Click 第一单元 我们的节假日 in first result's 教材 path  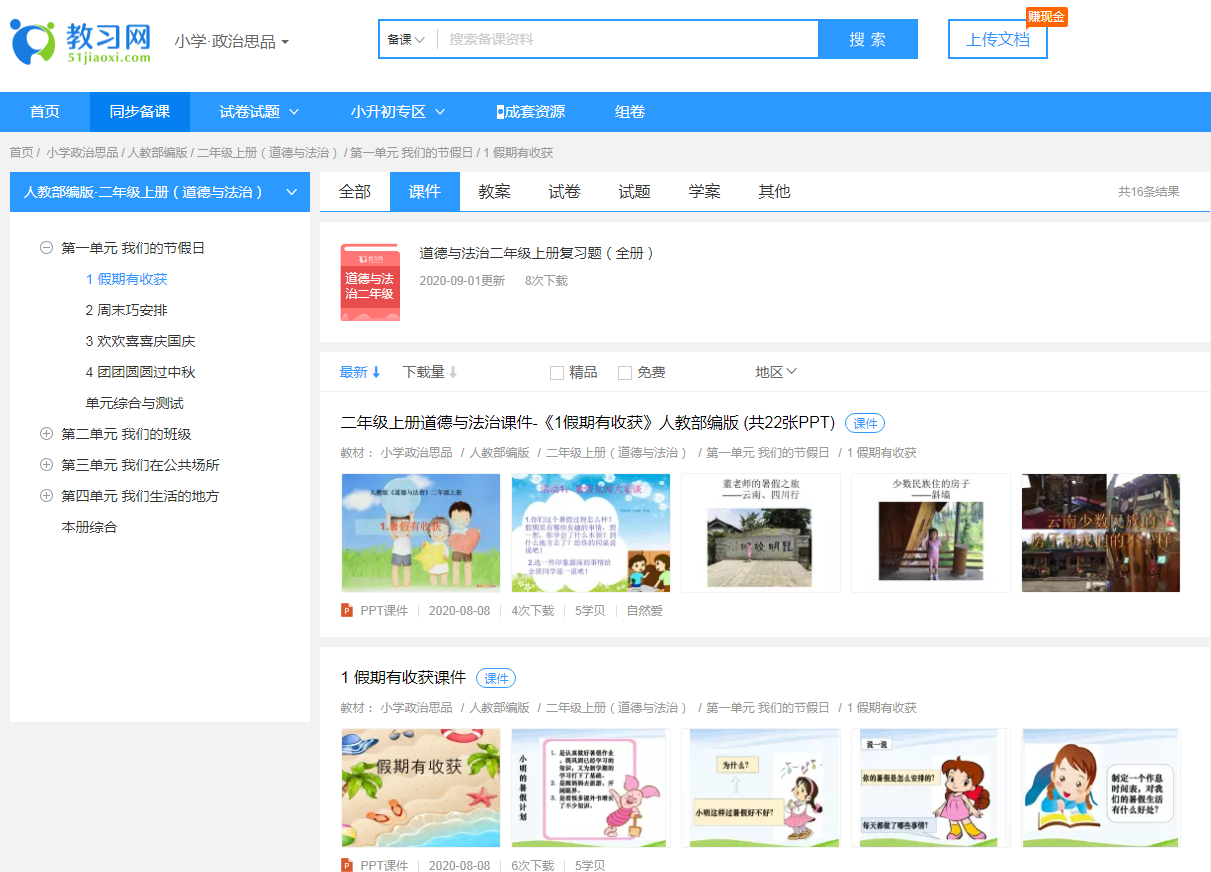tap(768, 453)
